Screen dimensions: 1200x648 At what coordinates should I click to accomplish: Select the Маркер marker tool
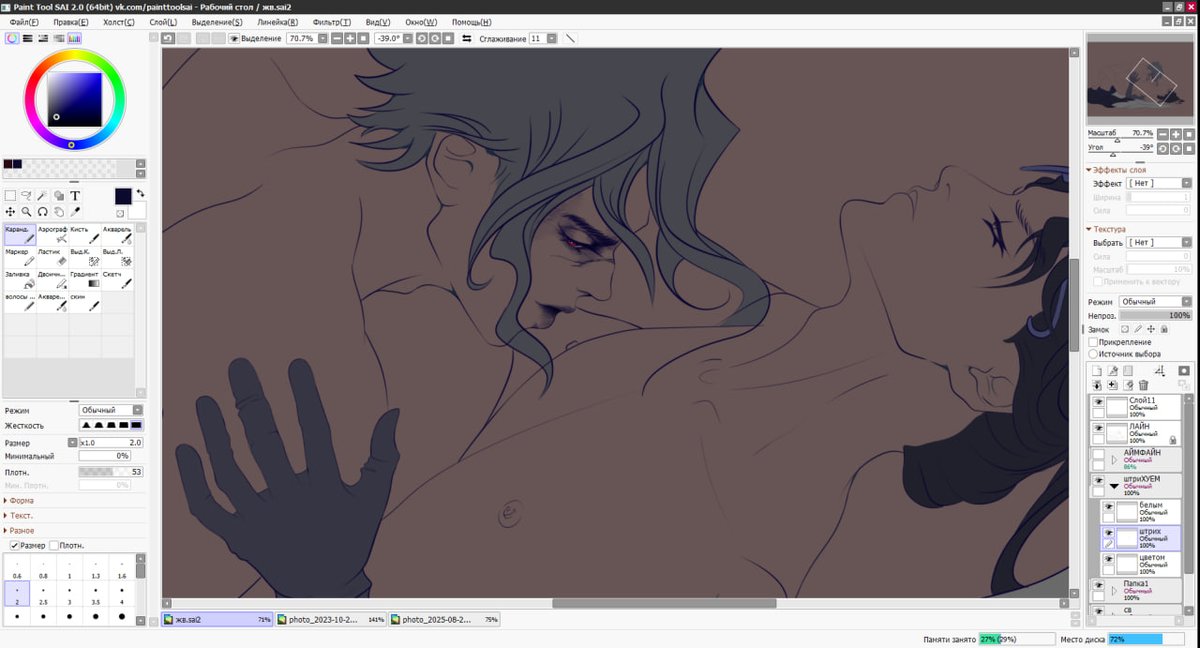[x=20, y=257]
